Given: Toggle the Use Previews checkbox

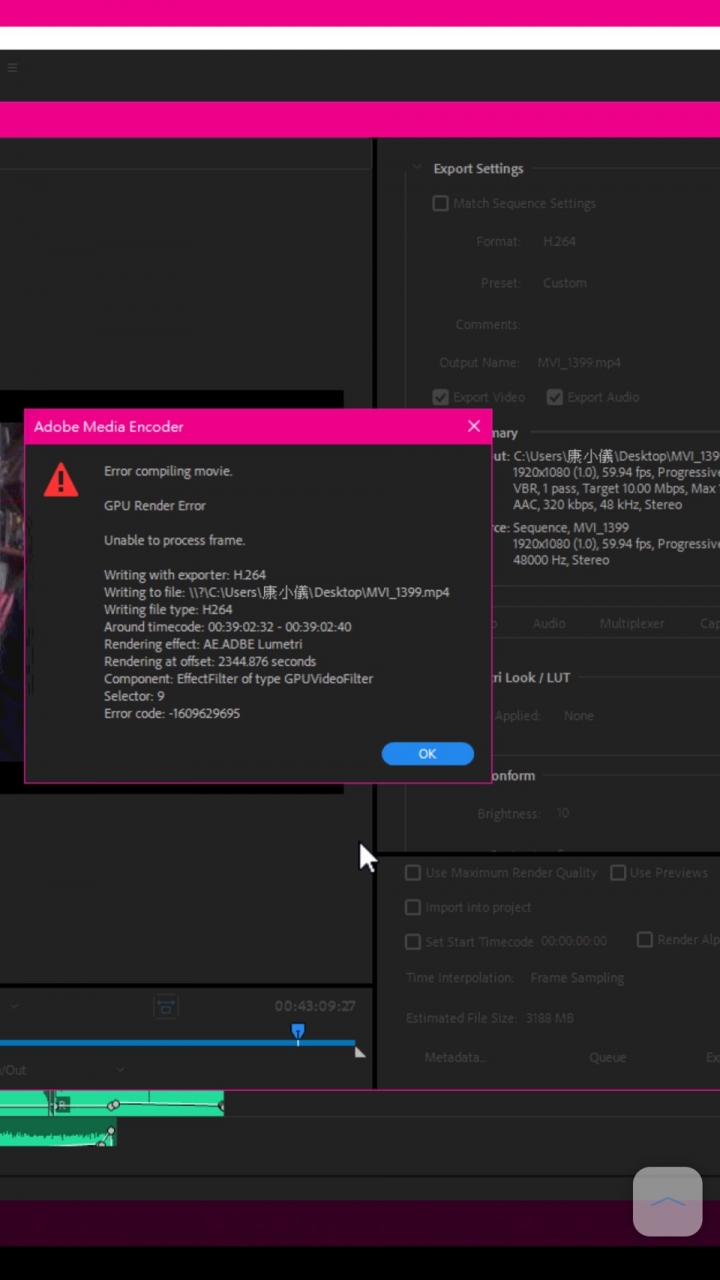Looking at the screenshot, I should coord(618,873).
